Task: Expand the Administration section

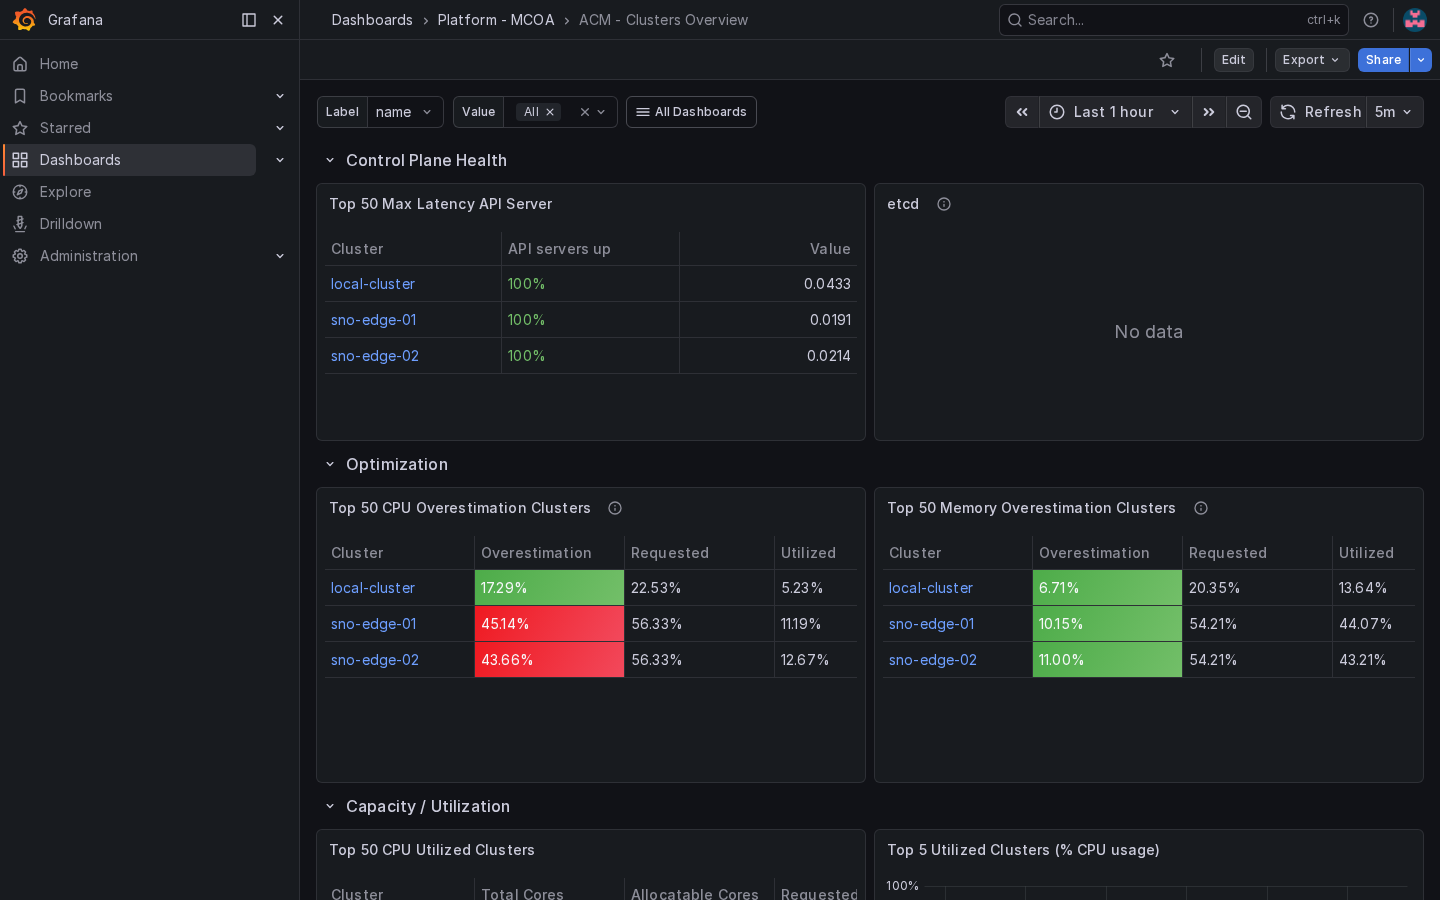Action: (x=280, y=256)
